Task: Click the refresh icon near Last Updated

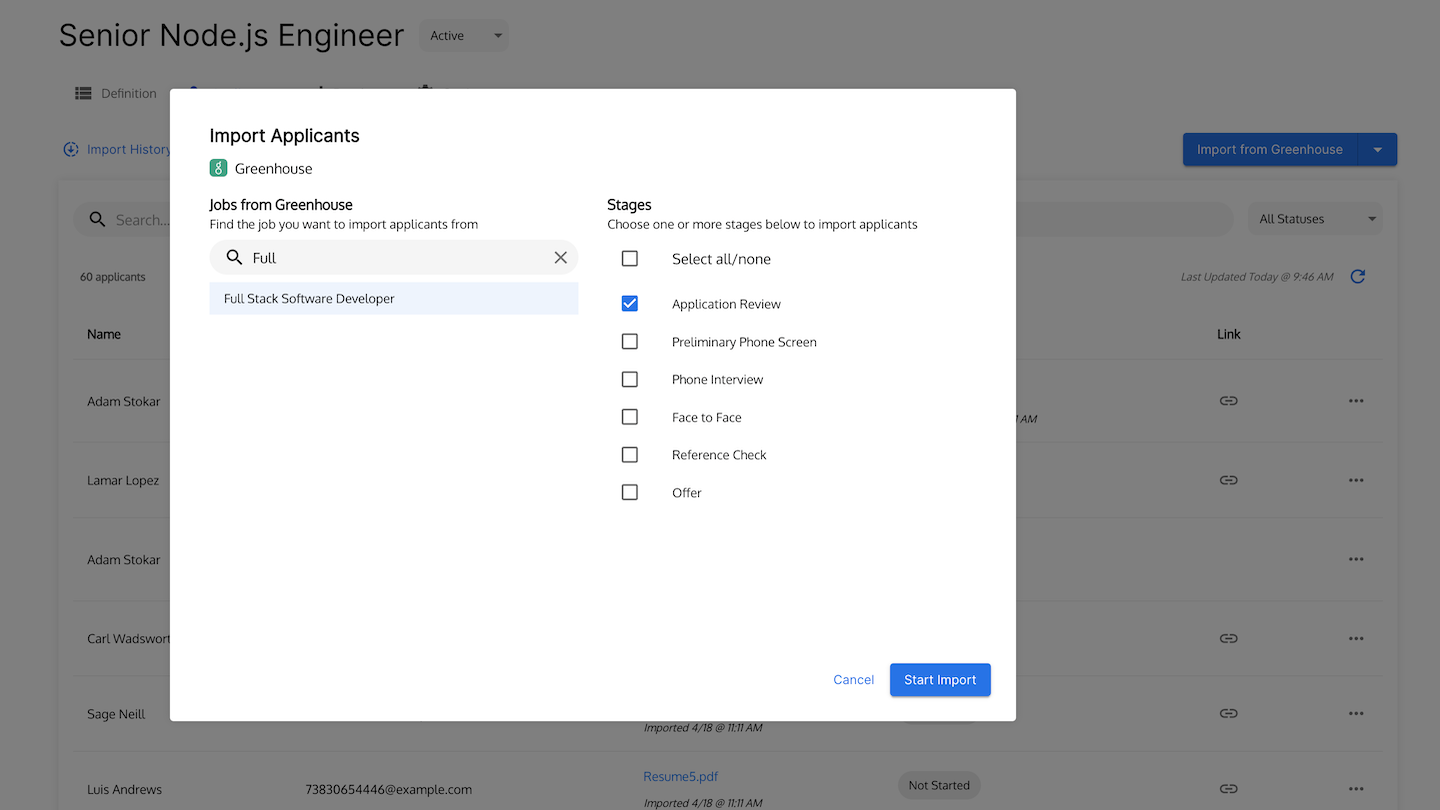Action: pos(1357,277)
